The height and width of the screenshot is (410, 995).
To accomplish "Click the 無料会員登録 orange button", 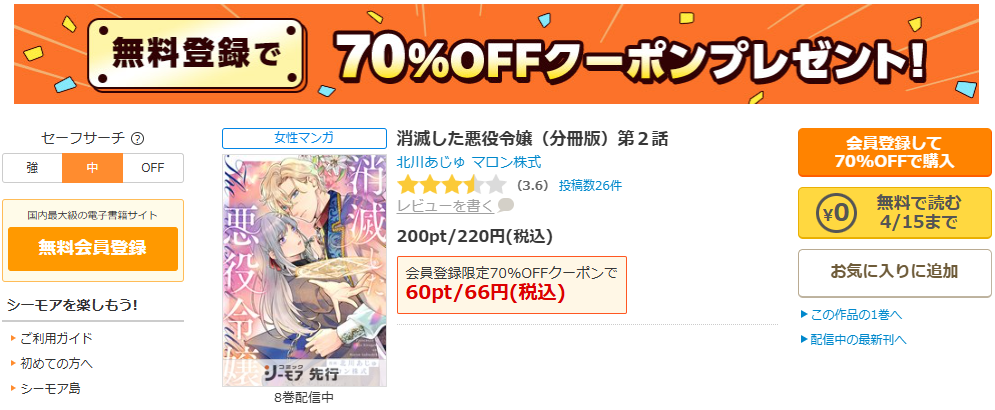I will 93,248.
